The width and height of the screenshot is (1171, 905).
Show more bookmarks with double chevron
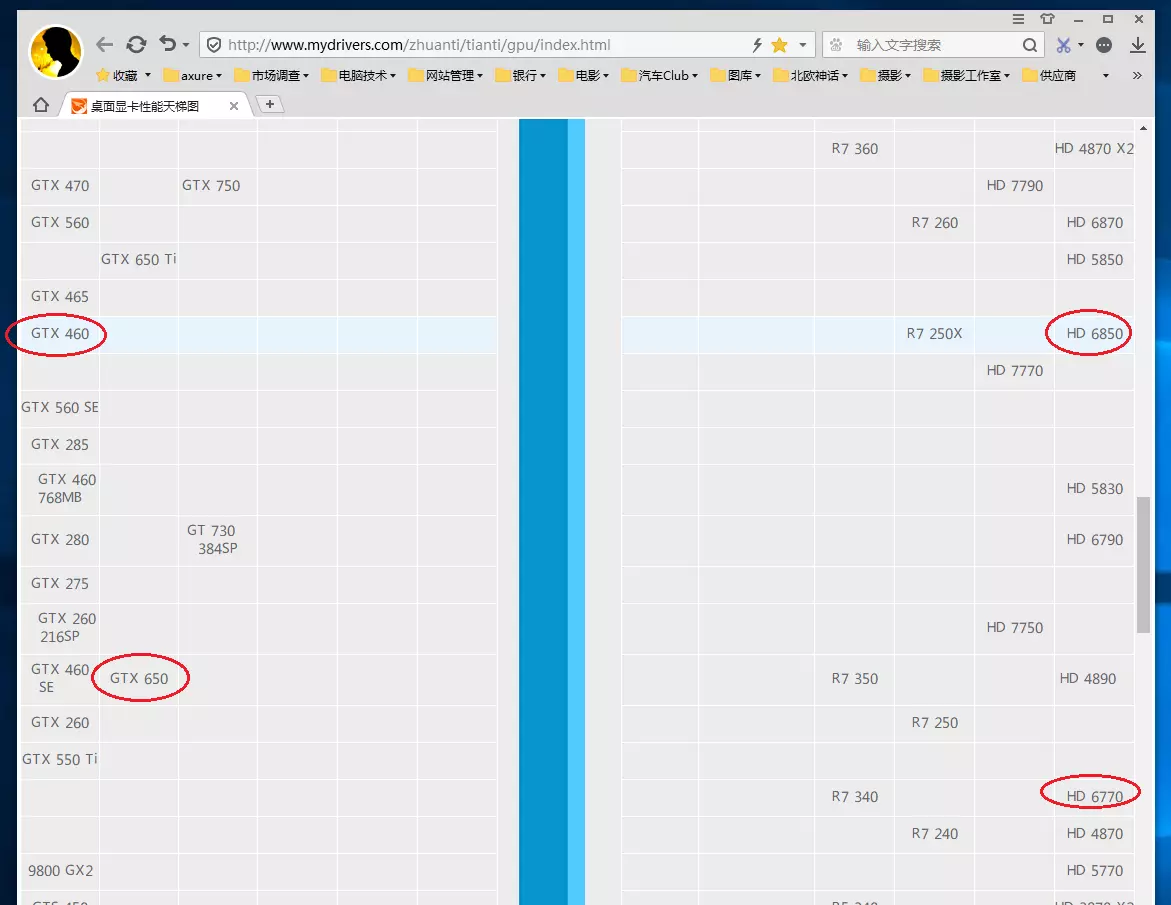click(1137, 75)
